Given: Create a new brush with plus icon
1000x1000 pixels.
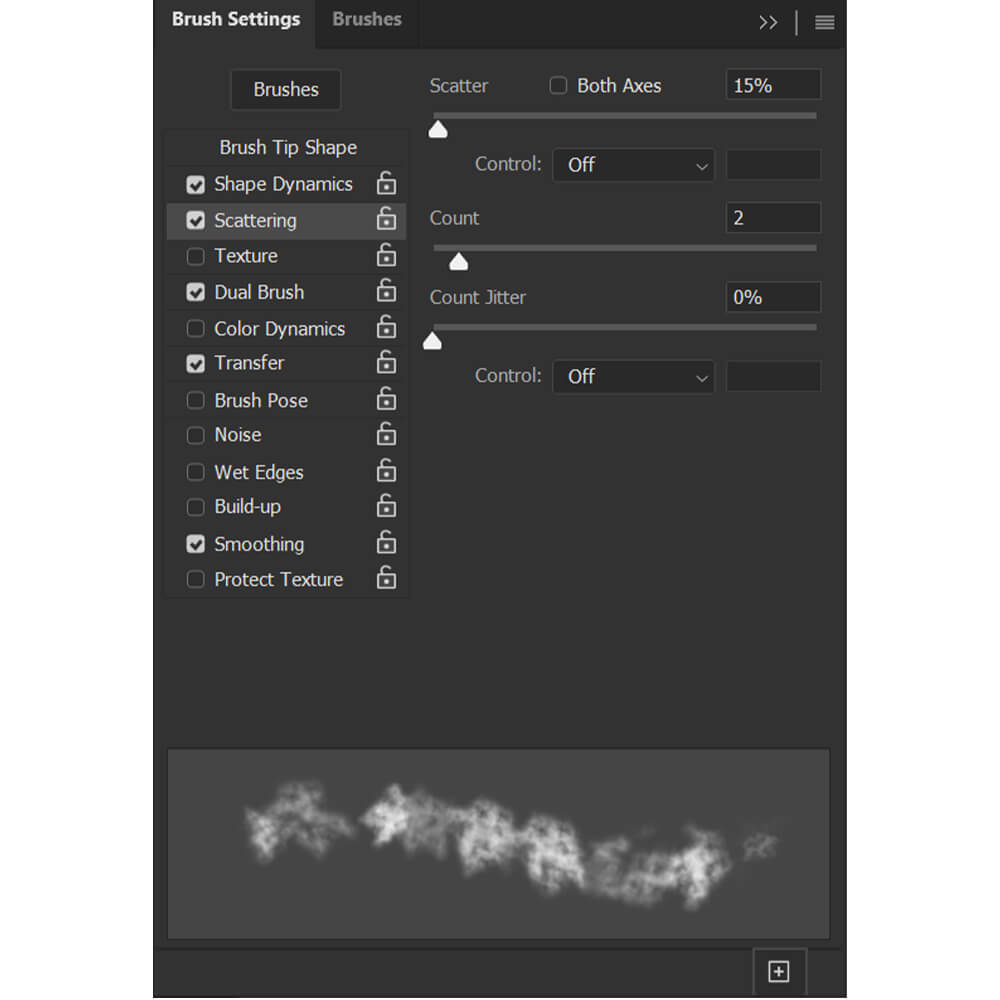Looking at the screenshot, I should click(x=779, y=971).
